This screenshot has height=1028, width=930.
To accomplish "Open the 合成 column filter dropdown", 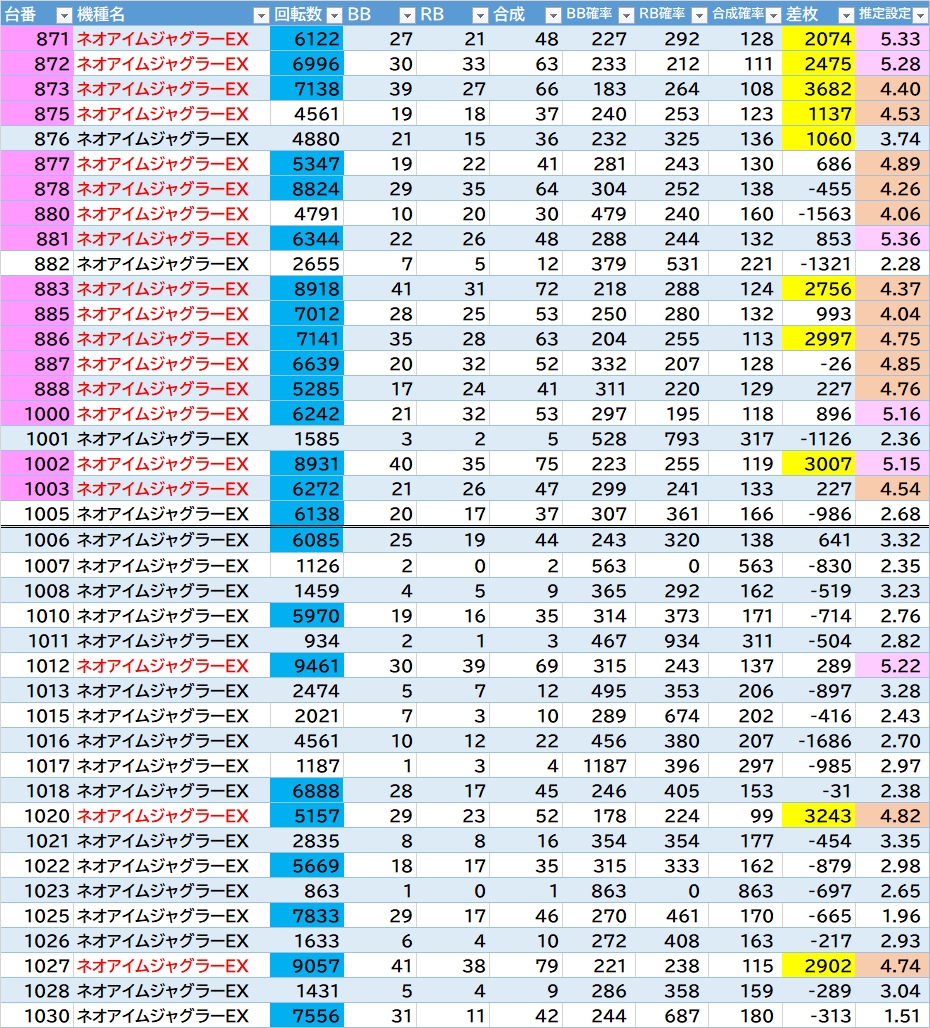I will (x=553, y=15).
